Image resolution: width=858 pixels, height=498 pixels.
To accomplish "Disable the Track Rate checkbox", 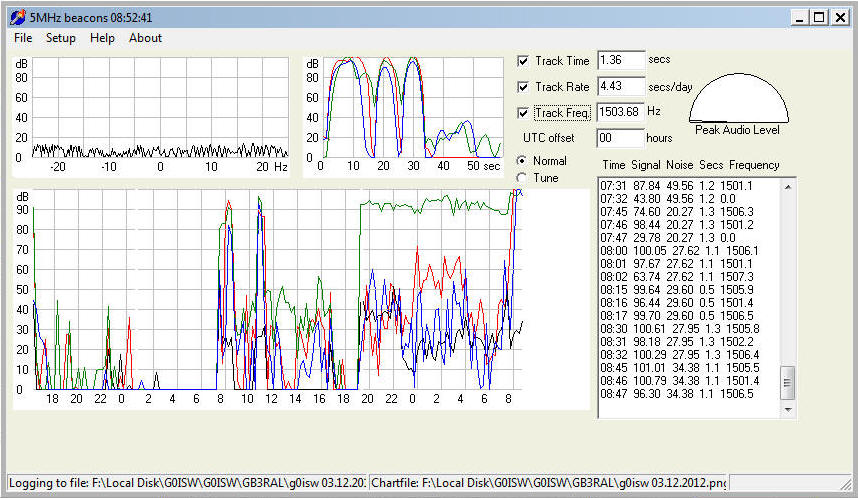I will coord(523,88).
